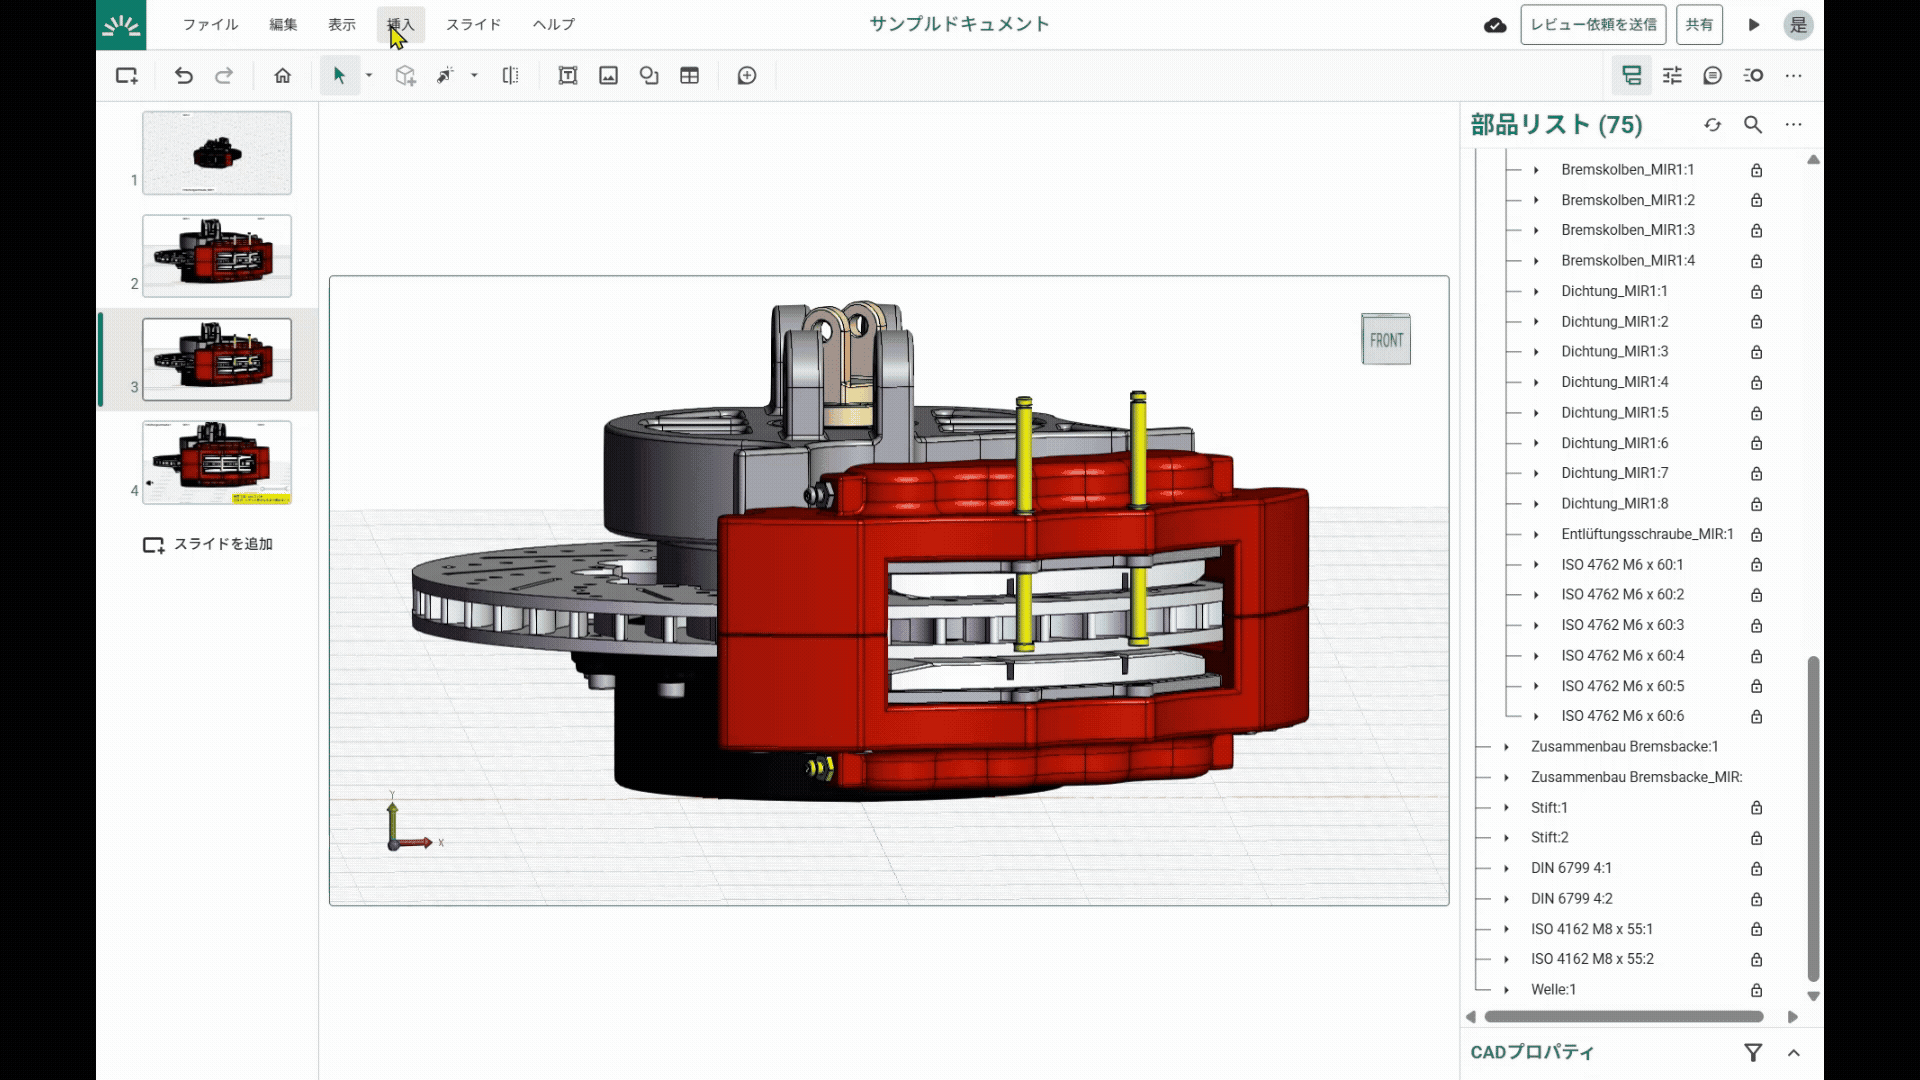1920x1080 pixels.
Task: Toggle lock icon for Stift:1
Action: click(x=1756, y=808)
